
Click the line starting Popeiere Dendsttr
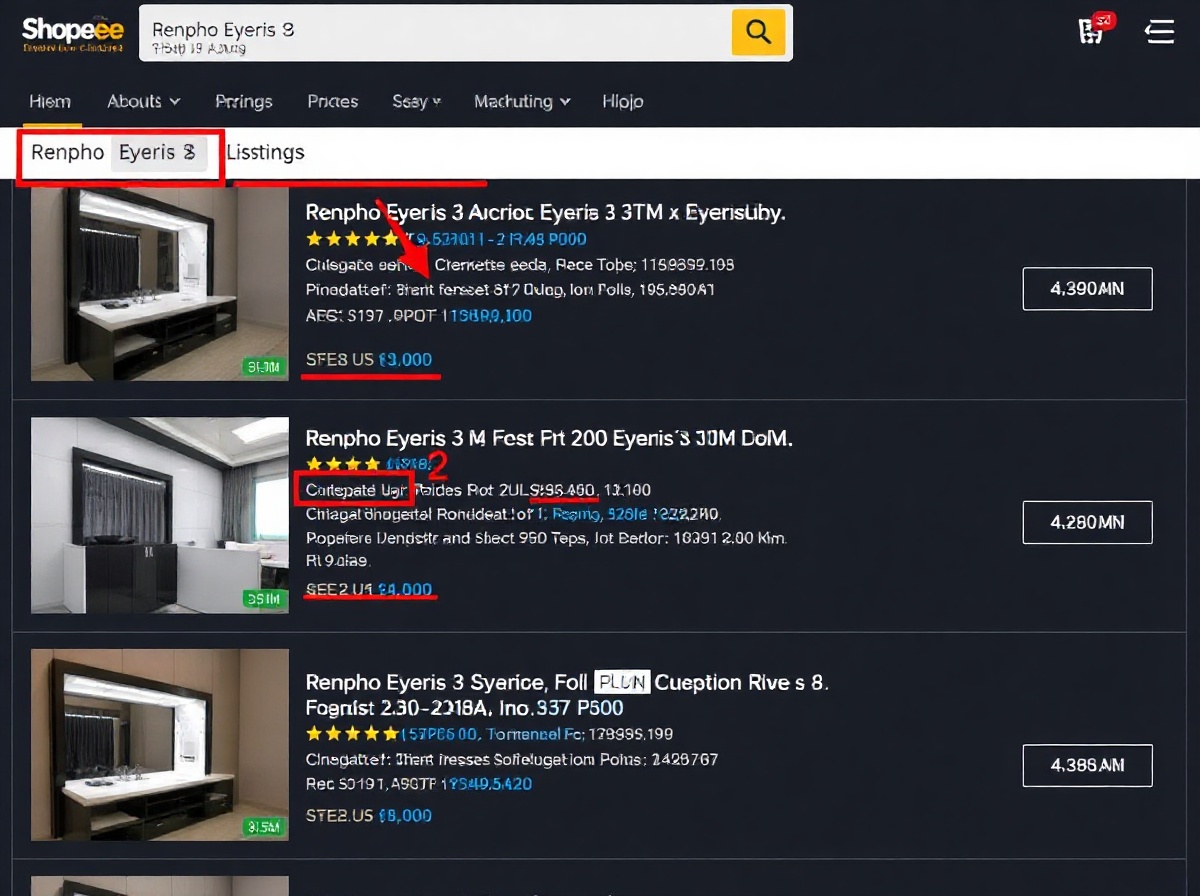(546, 538)
